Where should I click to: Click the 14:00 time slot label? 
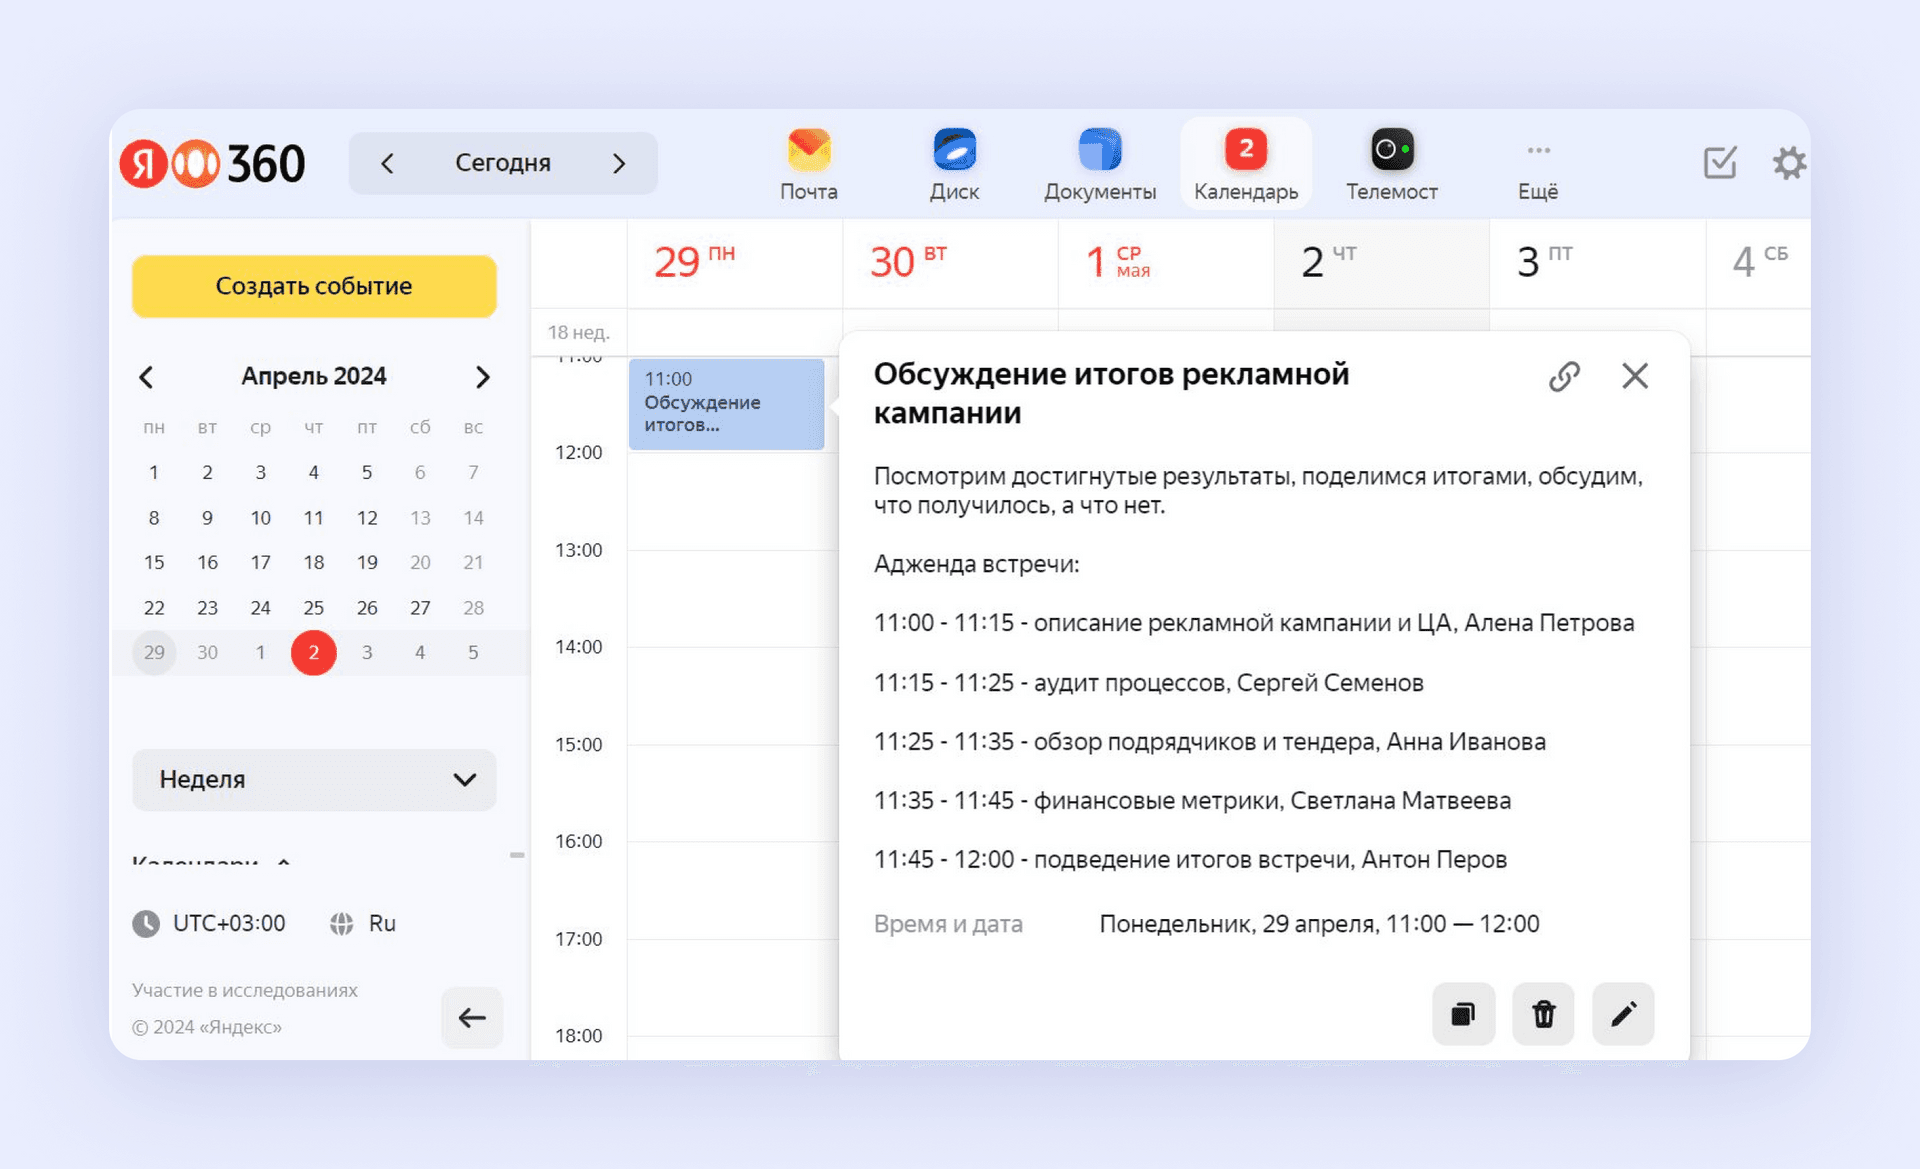coord(579,647)
